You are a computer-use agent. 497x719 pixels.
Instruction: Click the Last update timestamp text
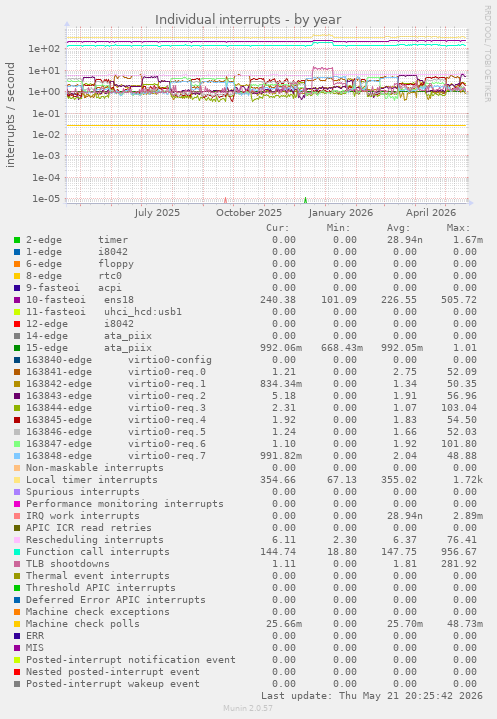pos(372,696)
